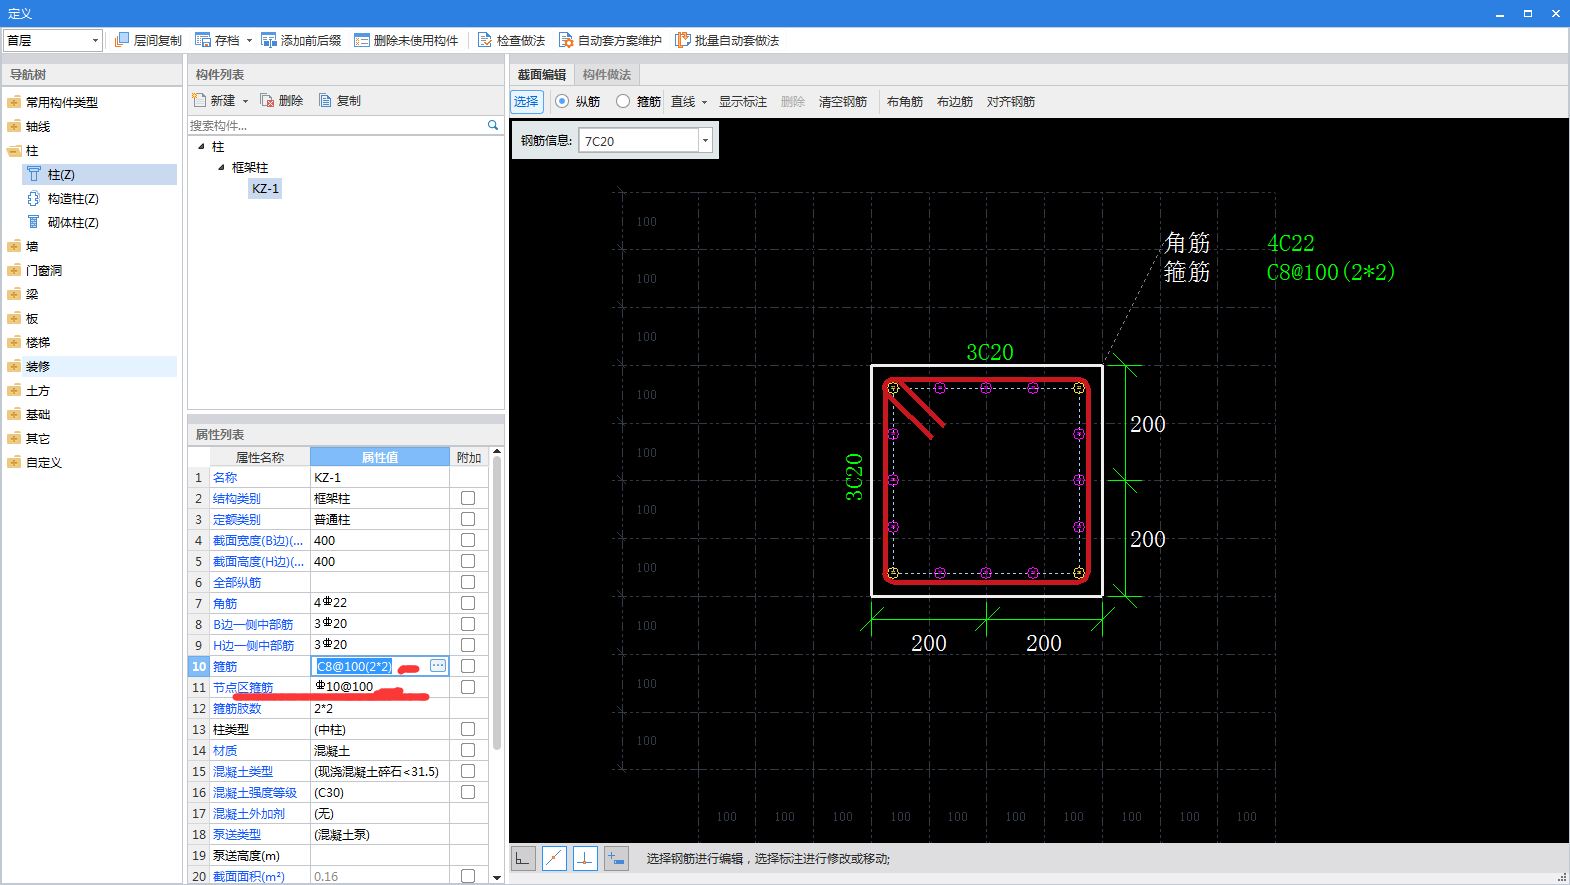This screenshot has width=1570, height=885.
Task: Check the 附加 box for 节点区箍筋 row
Action: [x=468, y=687]
